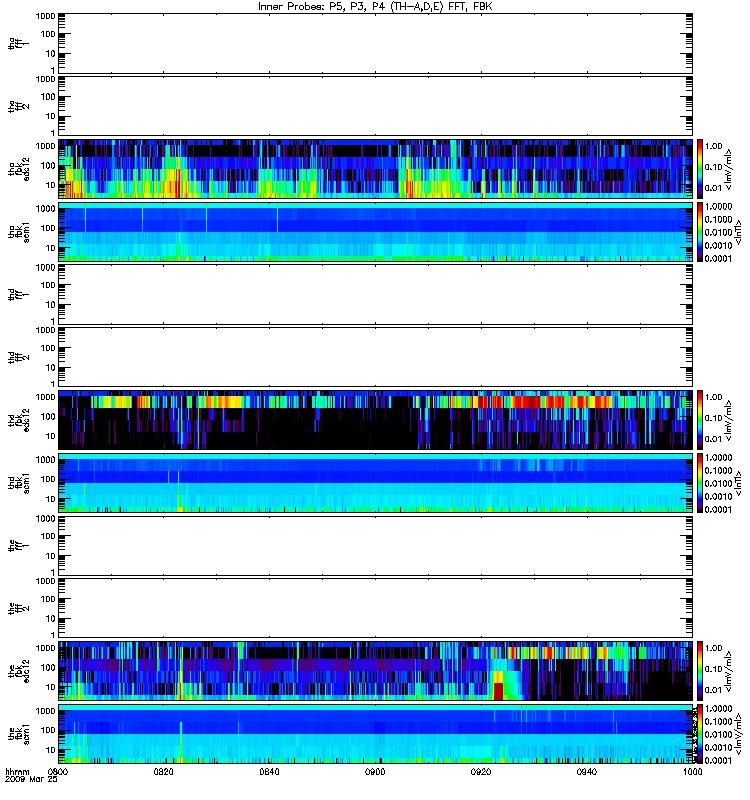Select the tha fbk edc12 spectrogram panel
The image size is (750, 800).
pos(375,169)
